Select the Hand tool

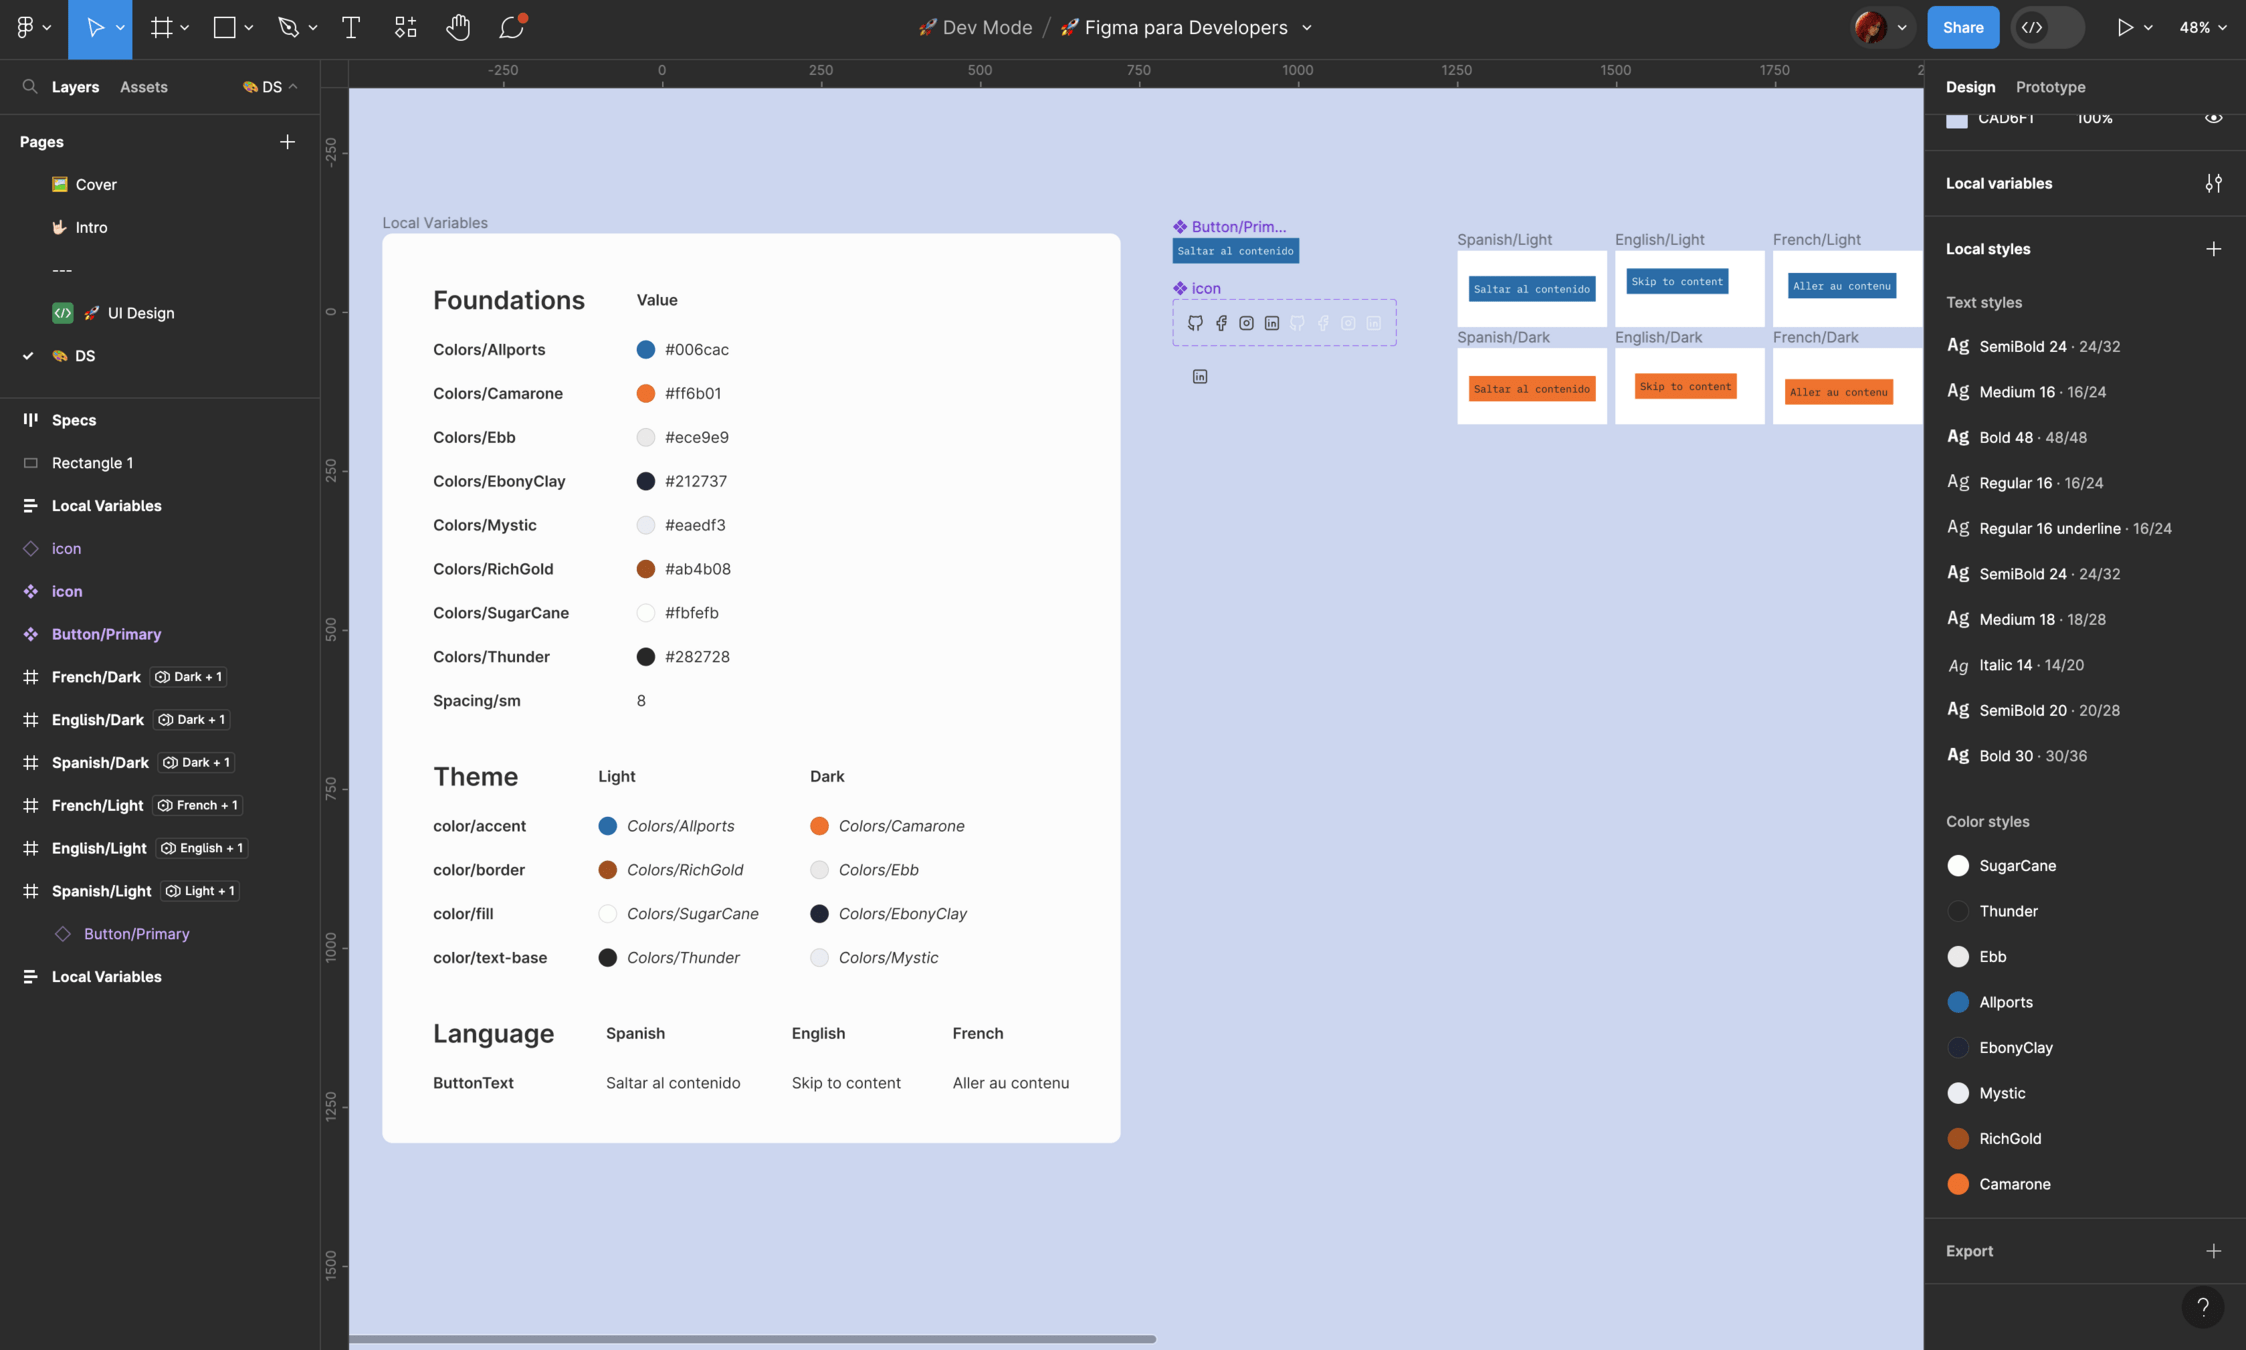click(x=458, y=28)
